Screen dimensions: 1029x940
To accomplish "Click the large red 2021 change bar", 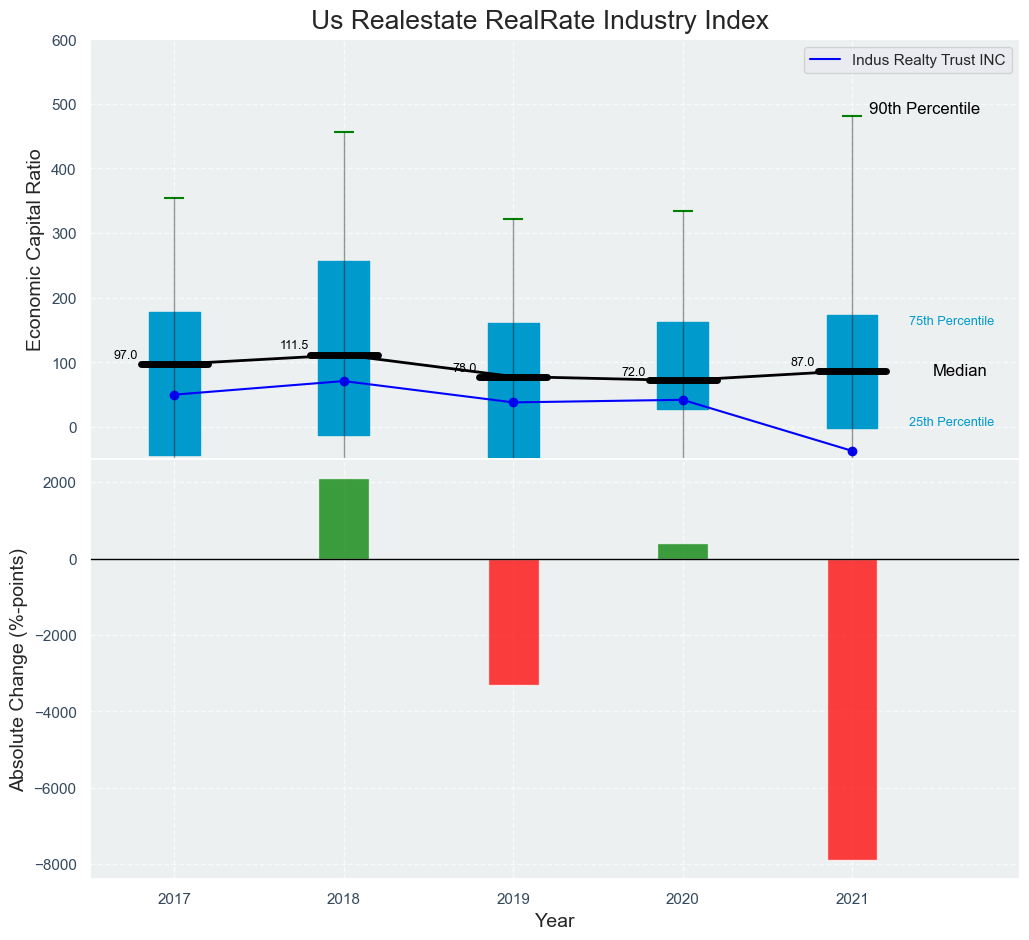I will click(x=852, y=708).
